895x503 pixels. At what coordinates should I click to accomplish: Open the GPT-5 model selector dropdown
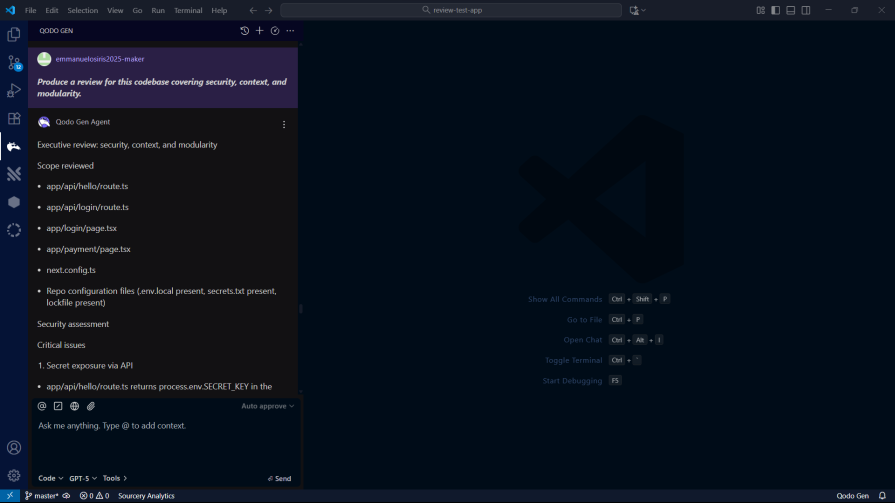(83, 478)
